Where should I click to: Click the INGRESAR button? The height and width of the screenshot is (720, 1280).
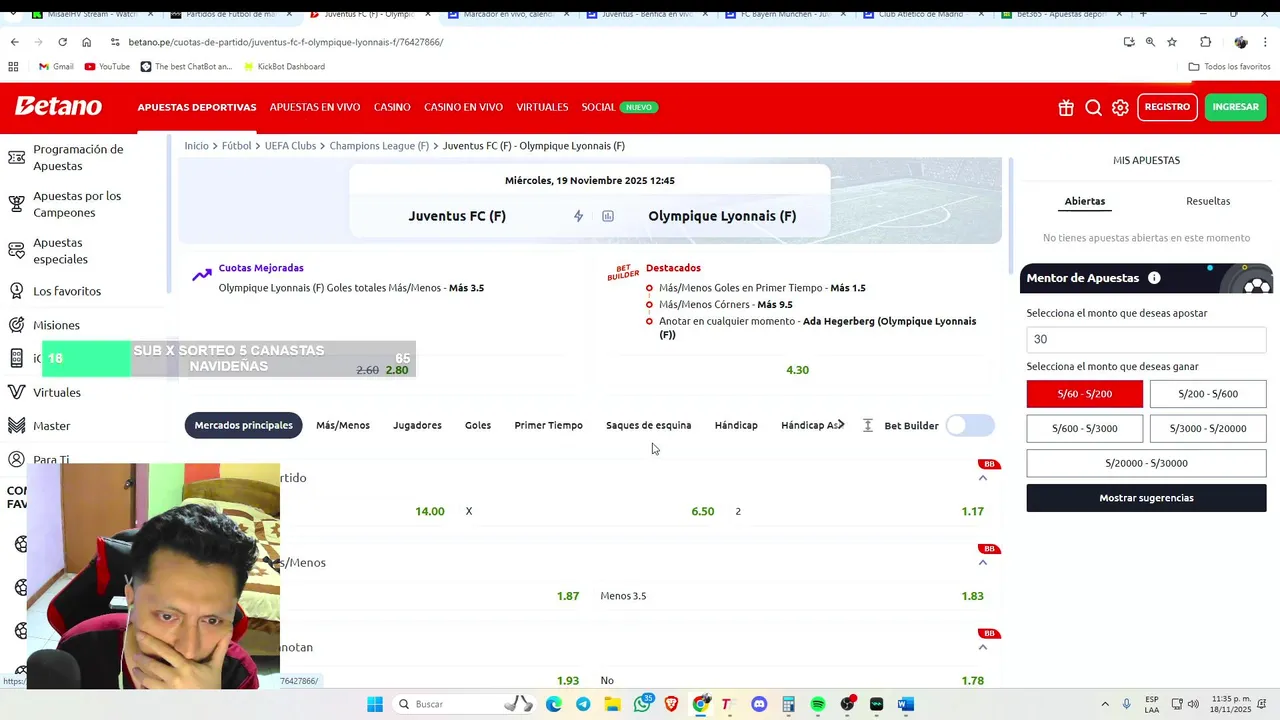tap(1235, 107)
